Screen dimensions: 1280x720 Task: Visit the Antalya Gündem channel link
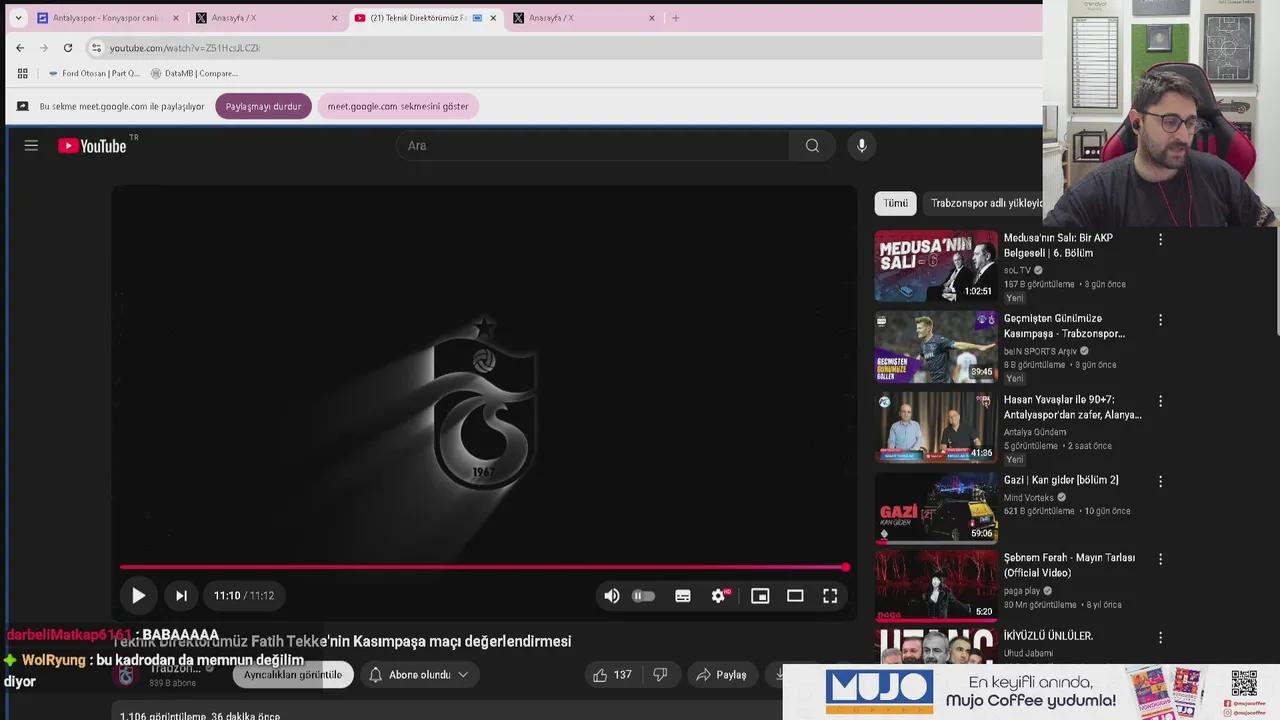(1034, 432)
